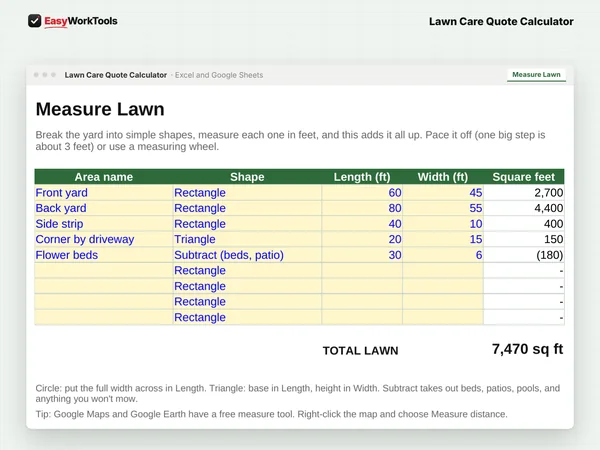Image resolution: width=600 pixels, height=450 pixels.
Task: Select the (180) square feet cell
Action: [x=524, y=255]
